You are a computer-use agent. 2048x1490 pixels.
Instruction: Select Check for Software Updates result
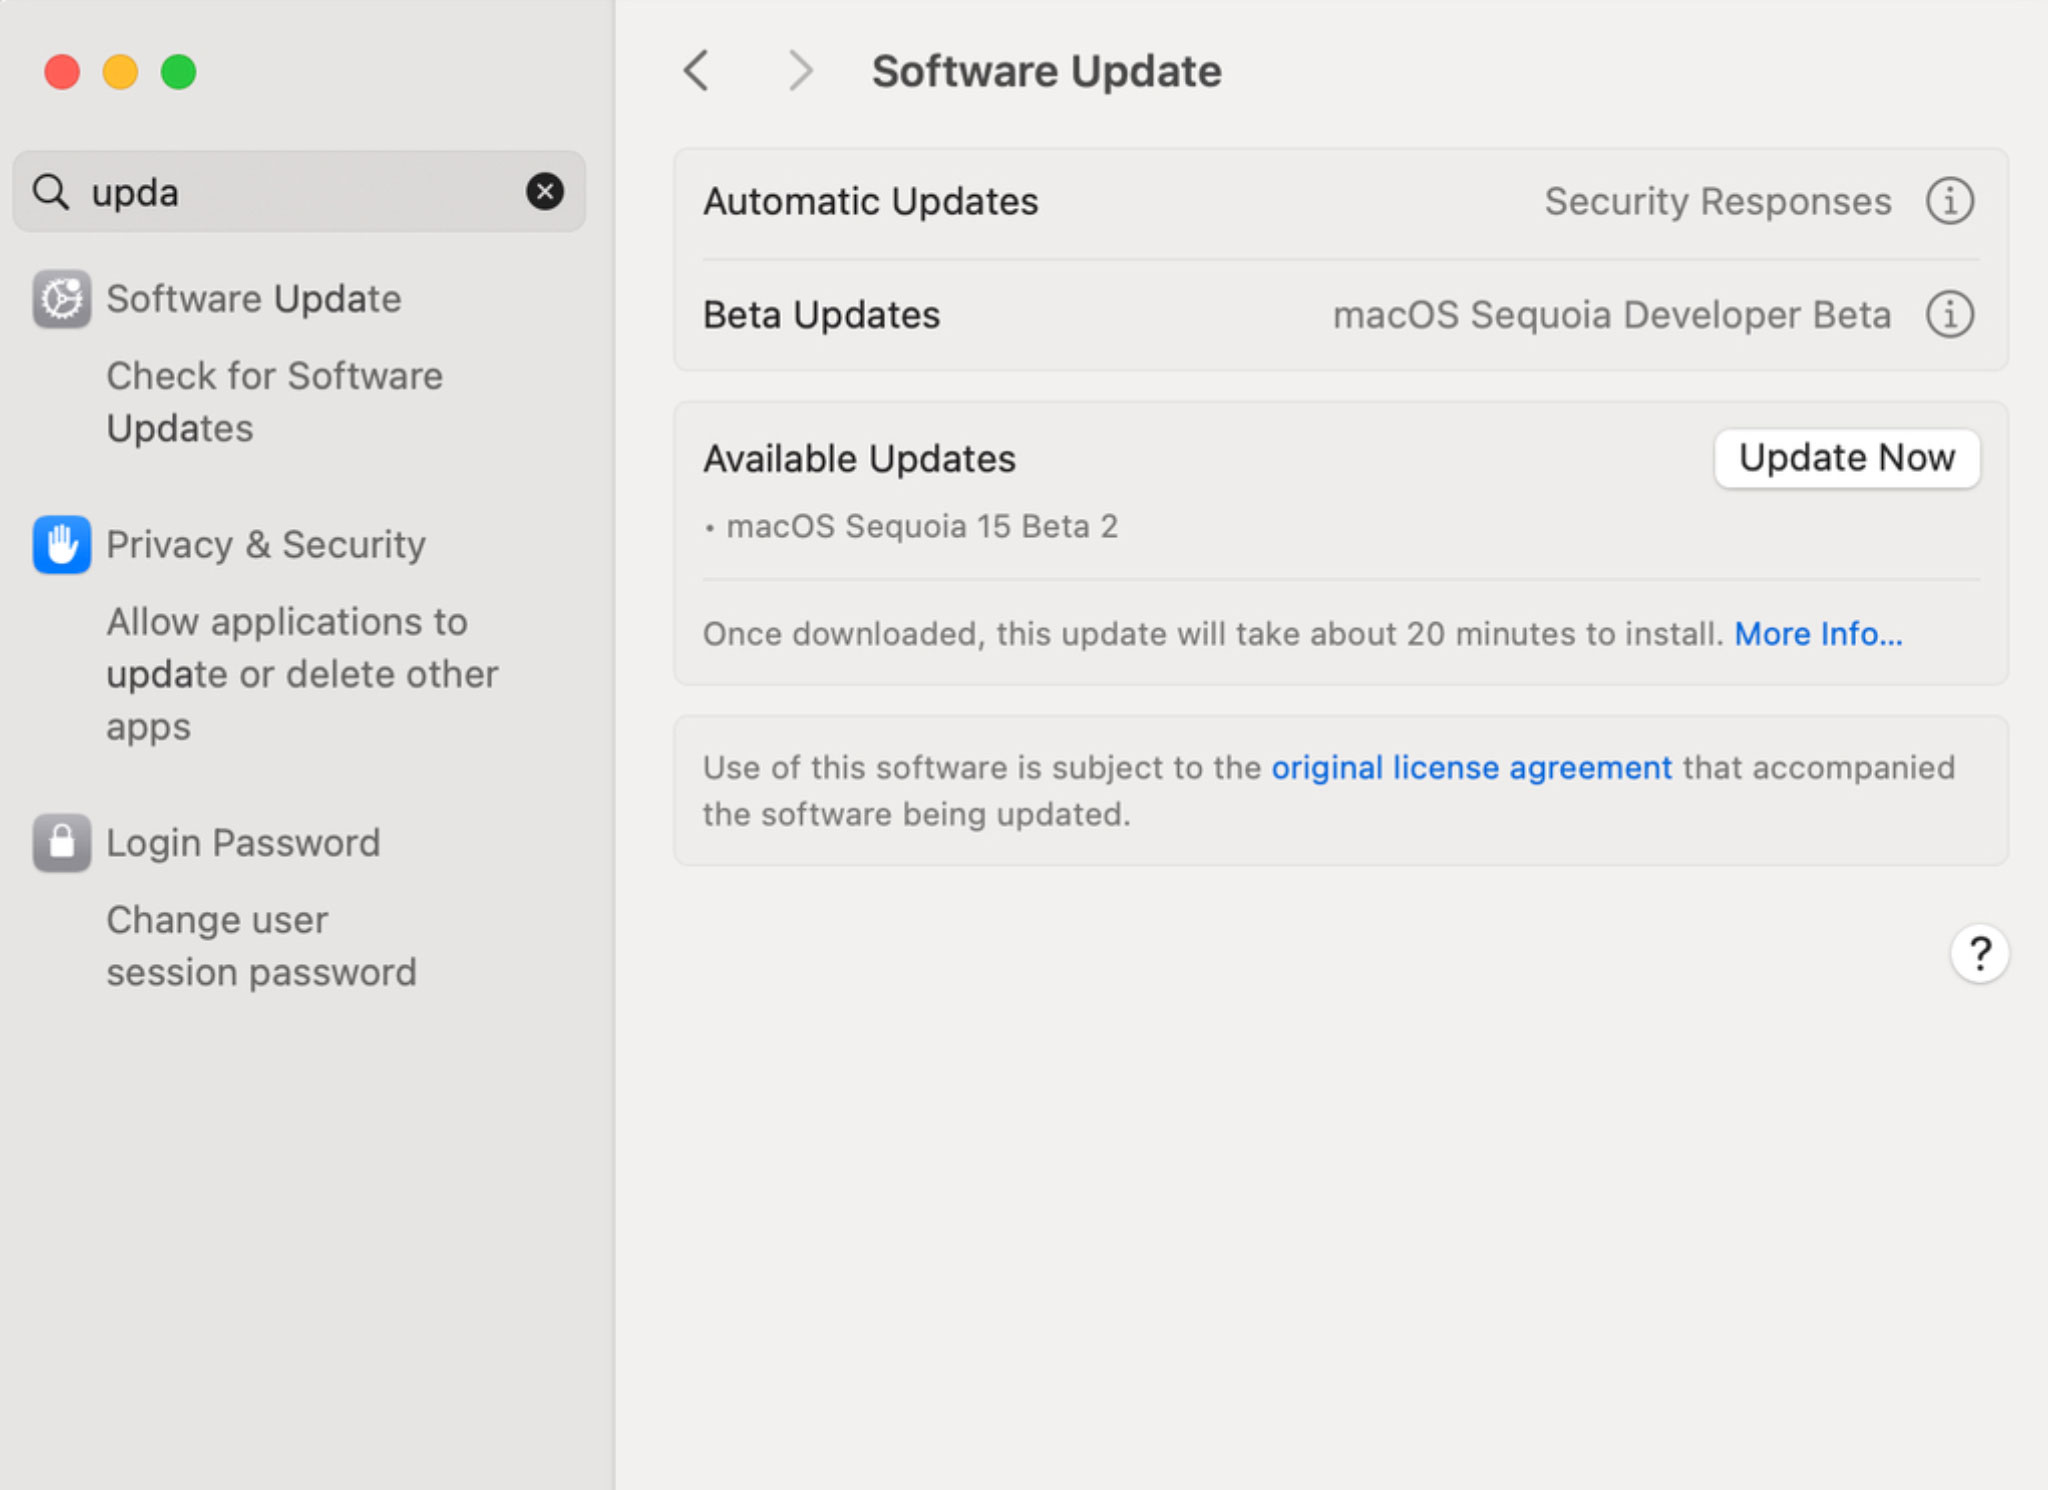coord(274,402)
